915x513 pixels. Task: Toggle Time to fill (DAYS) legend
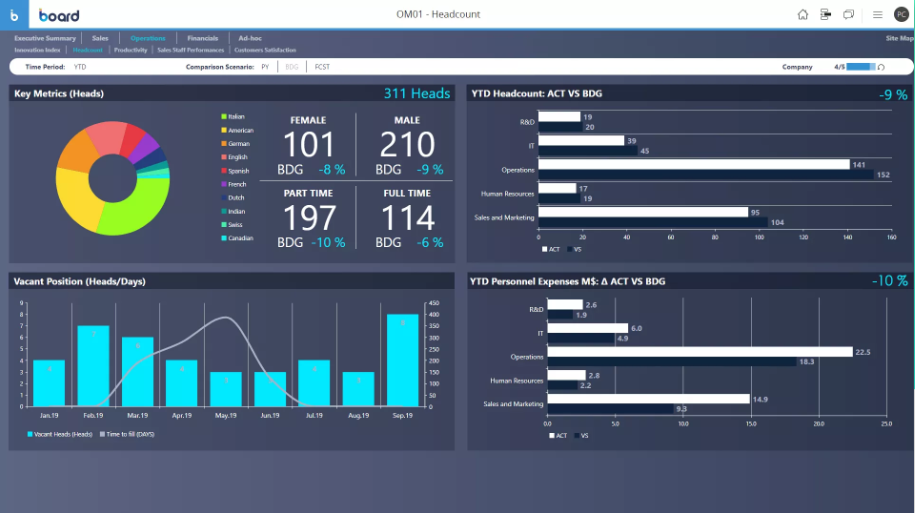tap(127, 434)
